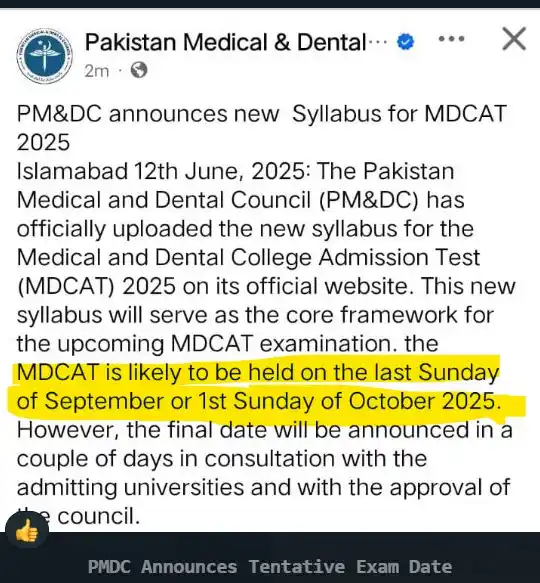This screenshot has width=540, height=583.
Task: Open the post's "2m" timestamp
Action: (96, 70)
